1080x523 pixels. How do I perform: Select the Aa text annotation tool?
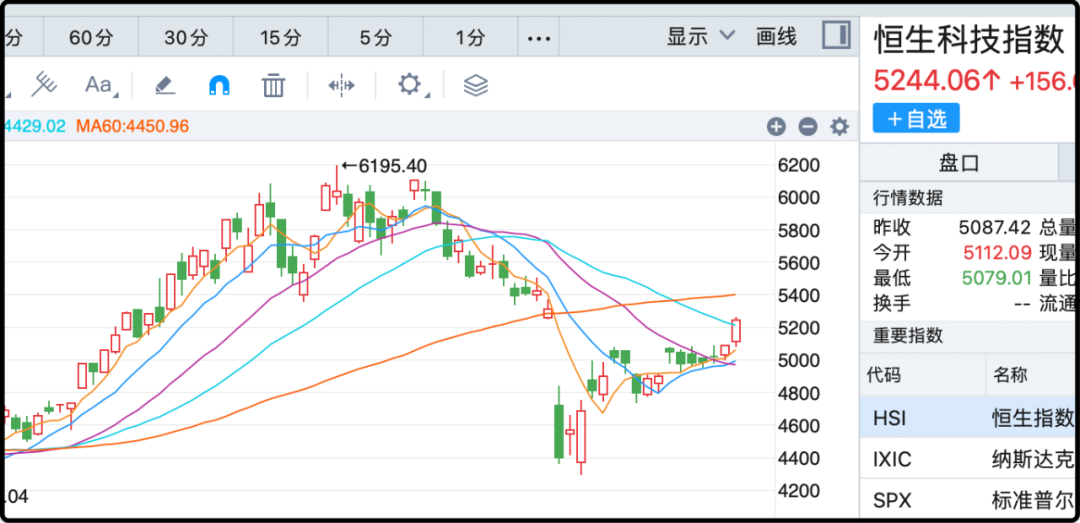pyautogui.click(x=99, y=85)
